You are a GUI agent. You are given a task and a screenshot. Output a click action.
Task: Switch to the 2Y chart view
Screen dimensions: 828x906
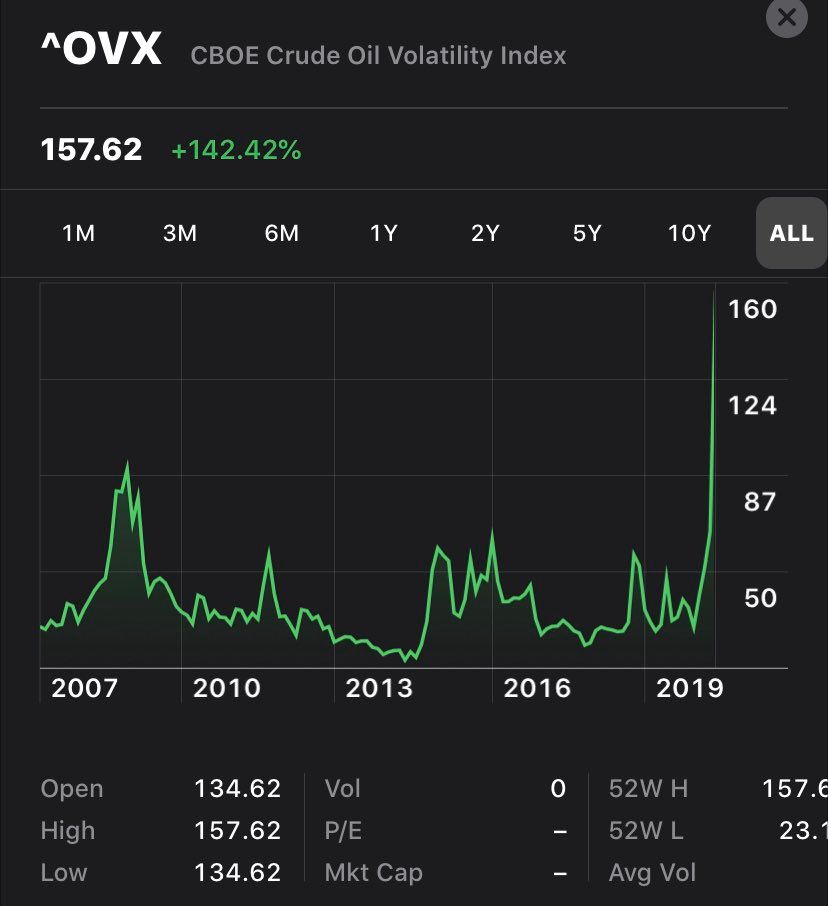click(485, 233)
